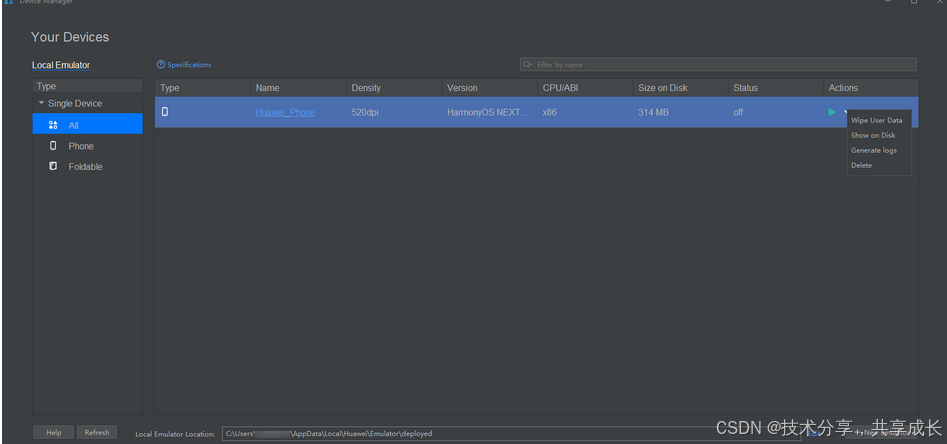The width and height of the screenshot is (947, 444).
Task: Click the Your Devices heading
Action: click(x=70, y=37)
